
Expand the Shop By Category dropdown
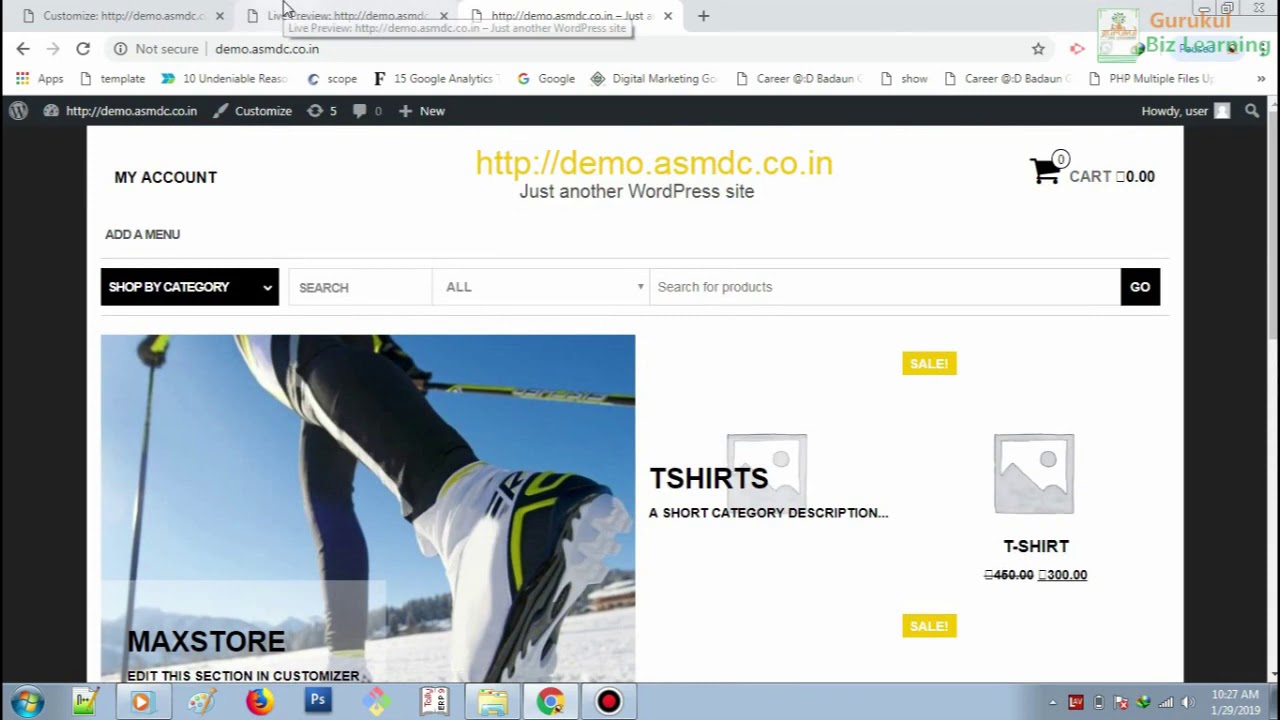(x=190, y=287)
